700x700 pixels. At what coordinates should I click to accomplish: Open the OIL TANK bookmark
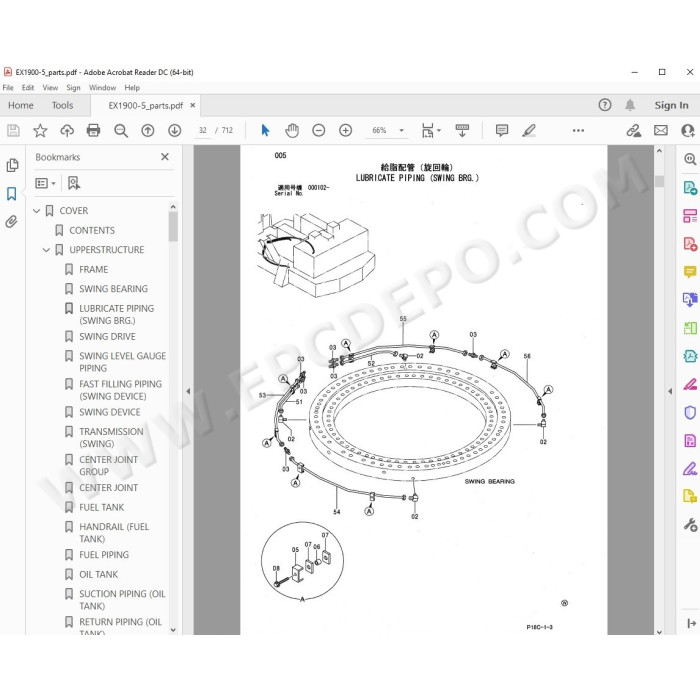click(98, 575)
